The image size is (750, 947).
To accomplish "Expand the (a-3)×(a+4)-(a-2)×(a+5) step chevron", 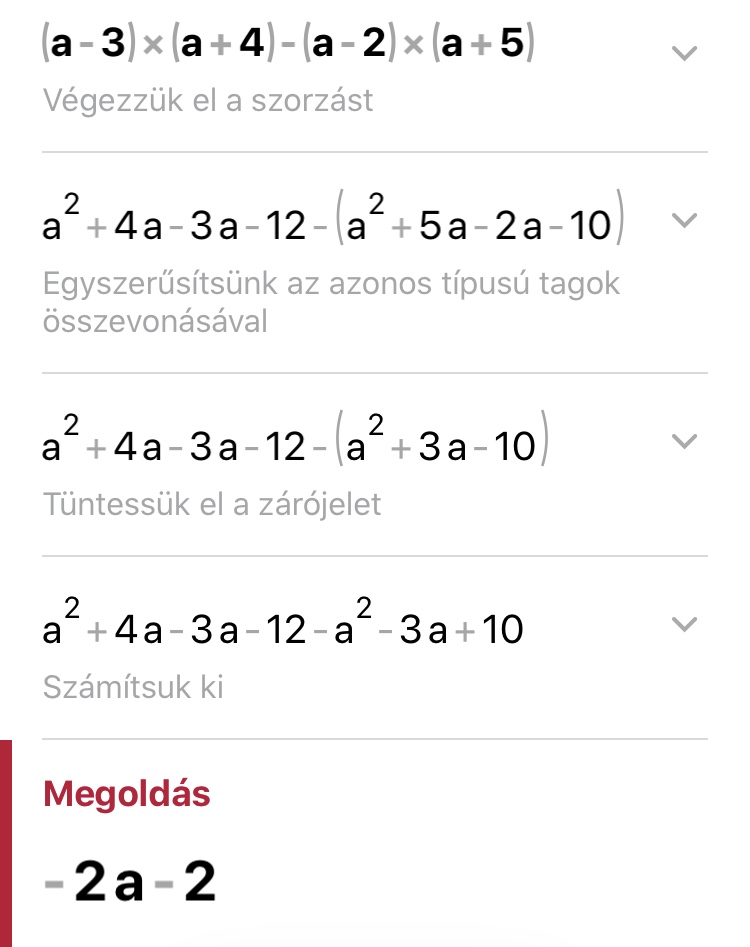I will coord(684,53).
